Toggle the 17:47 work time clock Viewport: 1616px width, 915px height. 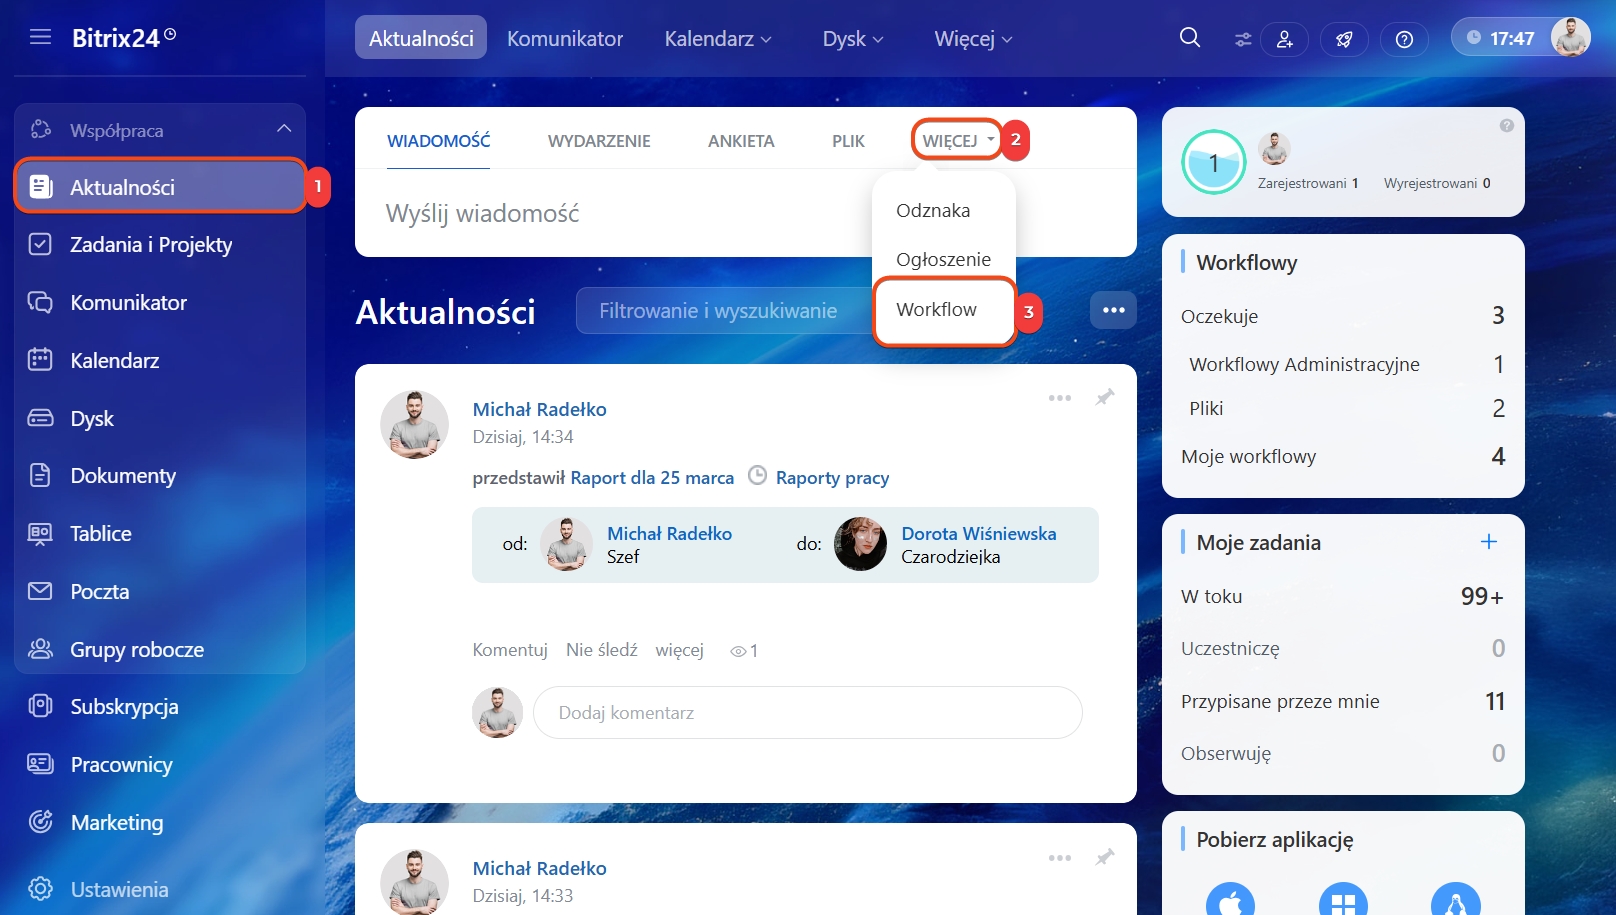1500,38
